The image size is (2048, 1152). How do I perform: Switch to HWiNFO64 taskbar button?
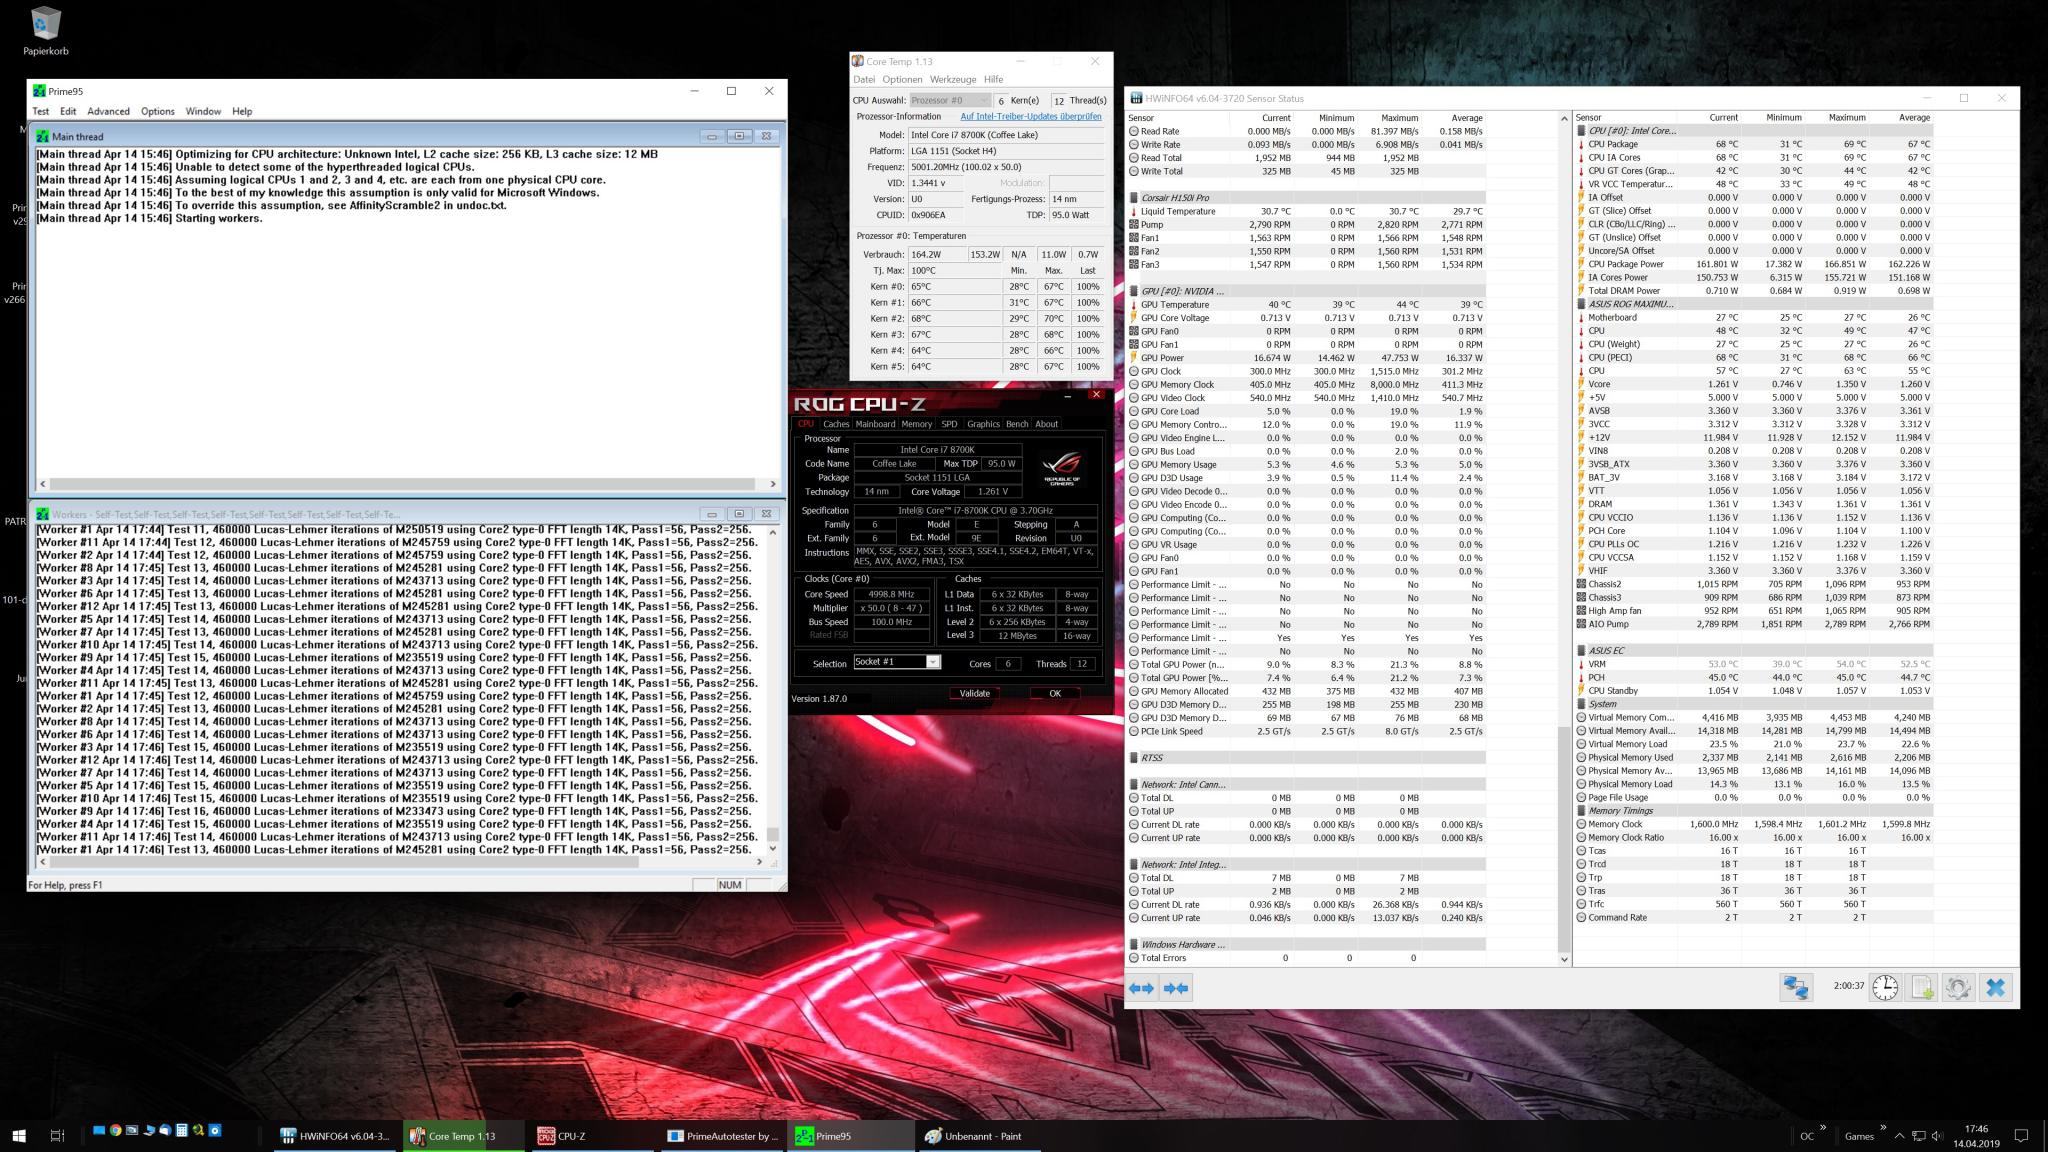click(337, 1136)
